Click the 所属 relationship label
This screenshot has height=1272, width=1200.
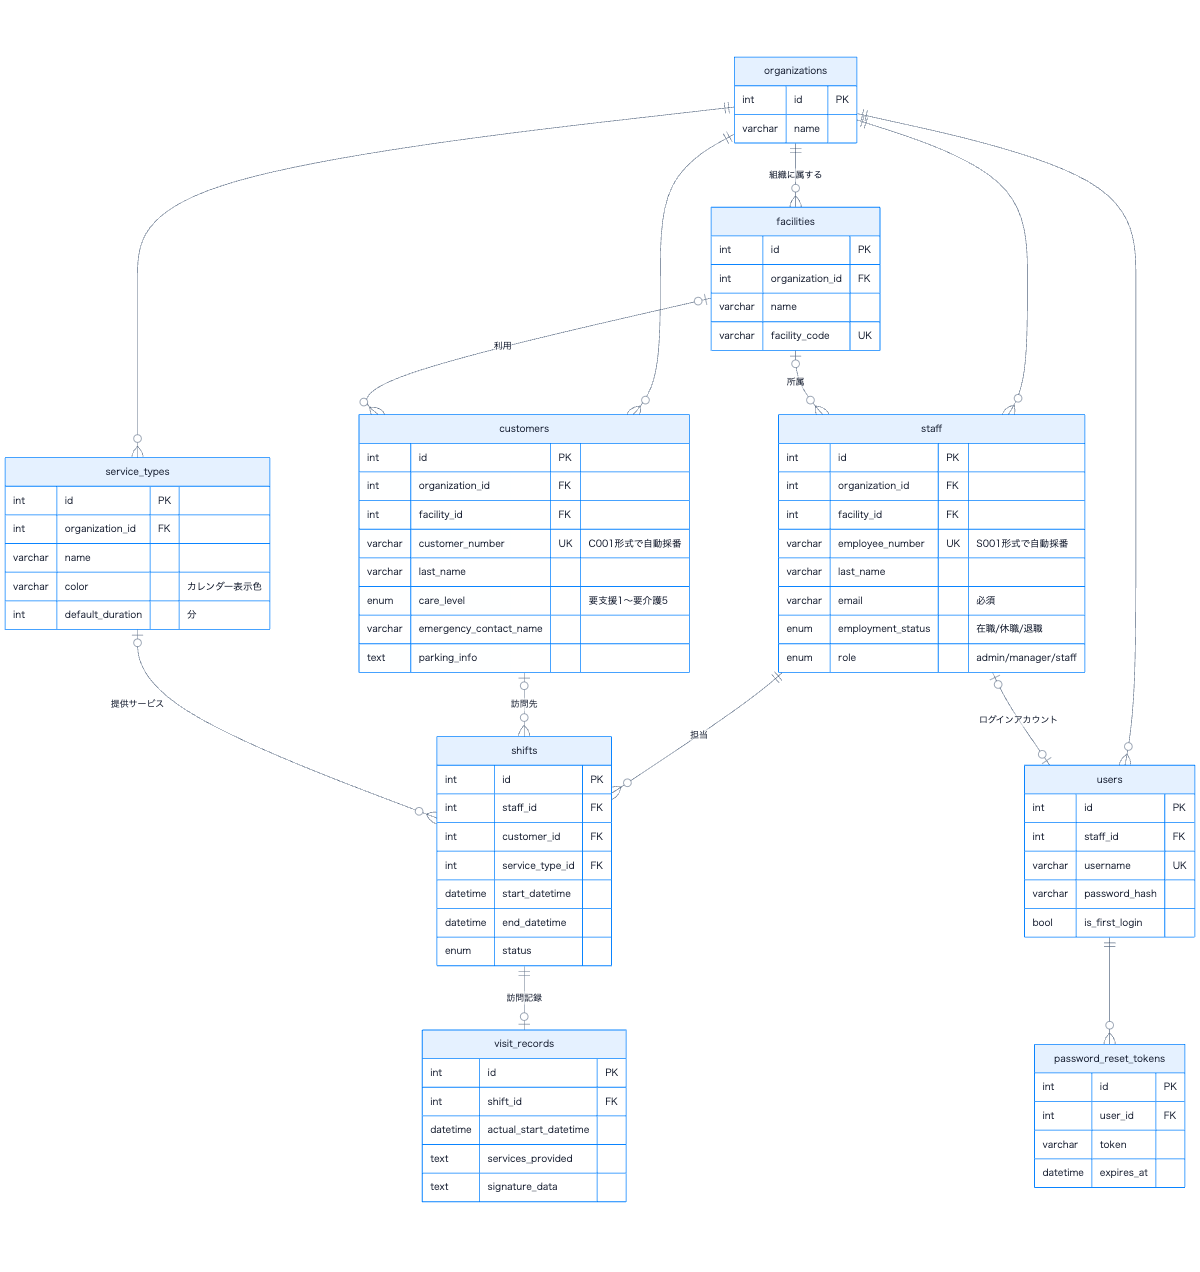795,382
